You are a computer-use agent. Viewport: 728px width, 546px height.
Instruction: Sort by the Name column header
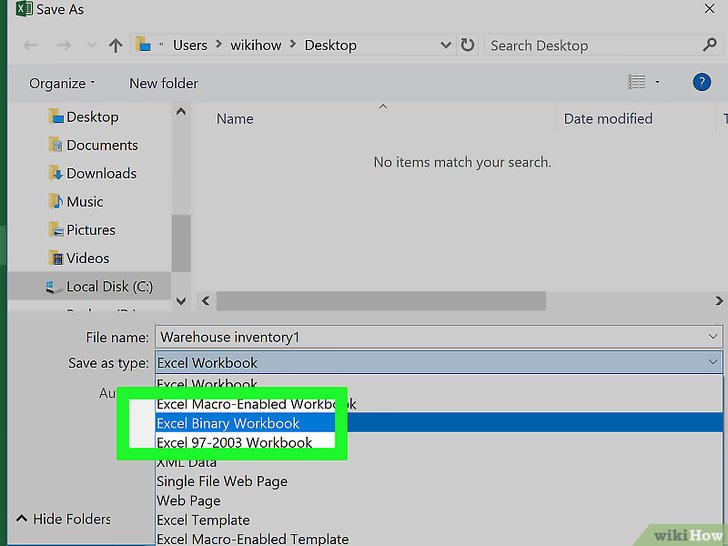235,119
